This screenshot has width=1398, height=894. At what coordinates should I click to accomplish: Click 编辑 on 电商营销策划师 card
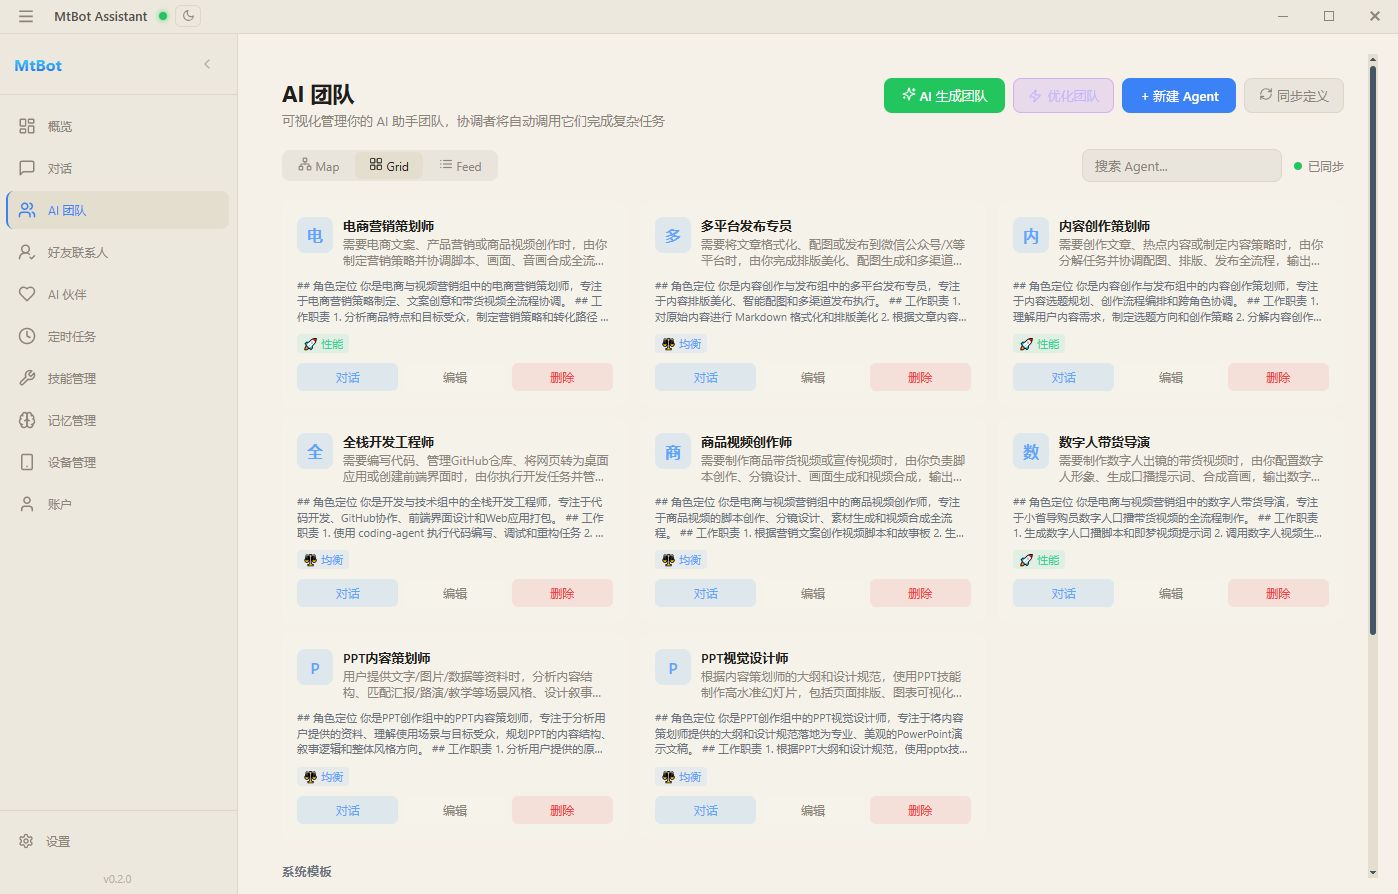(x=455, y=377)
